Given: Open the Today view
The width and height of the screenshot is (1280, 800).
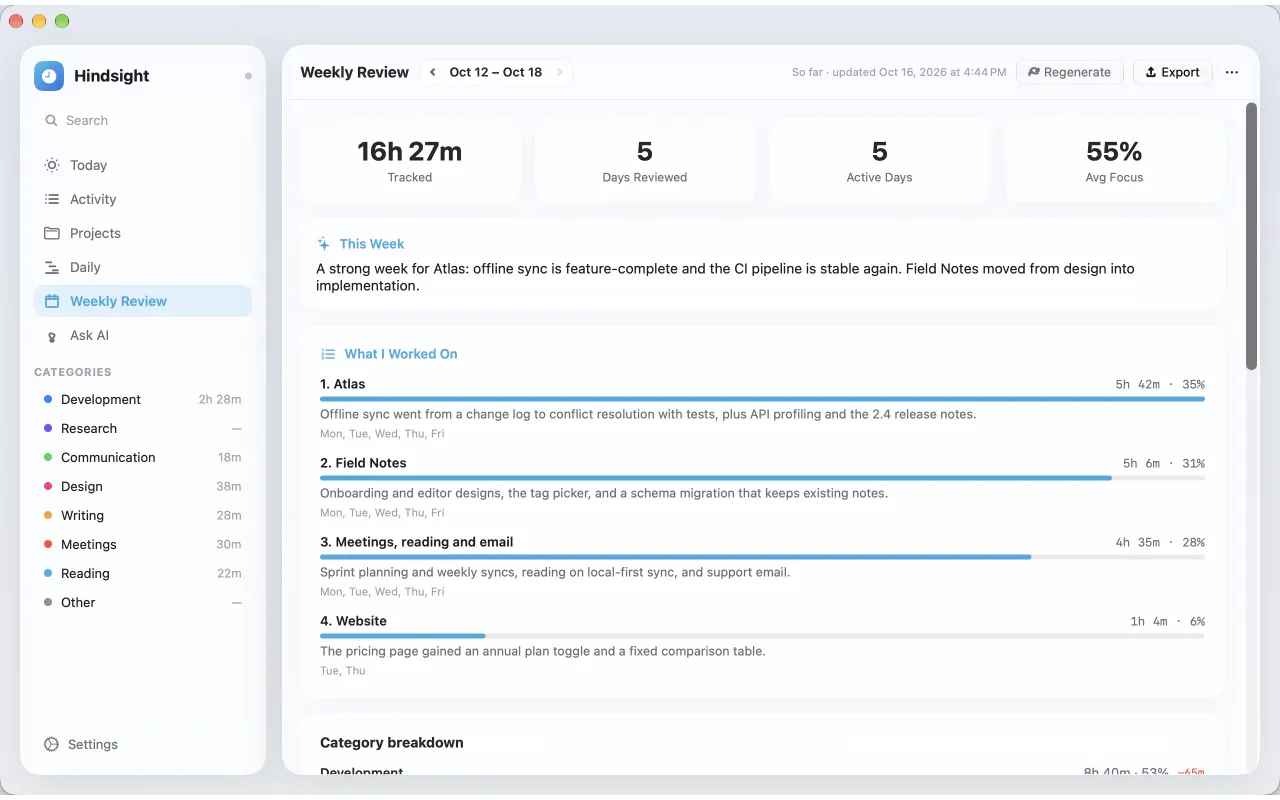Looking at the screenshot, I should coord(143,165).
